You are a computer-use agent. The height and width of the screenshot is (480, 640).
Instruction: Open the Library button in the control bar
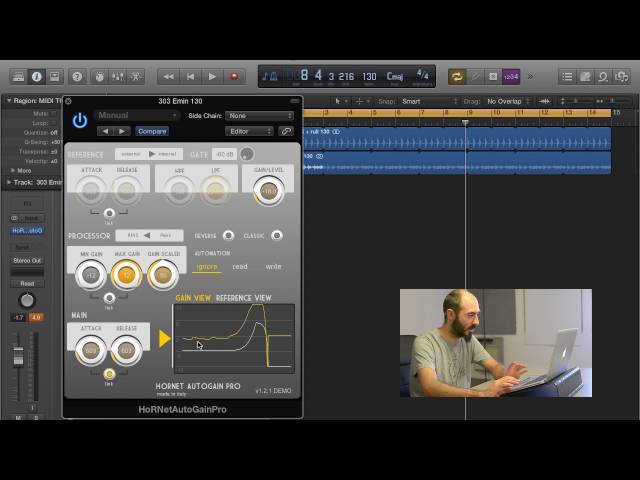click(18, 76)
